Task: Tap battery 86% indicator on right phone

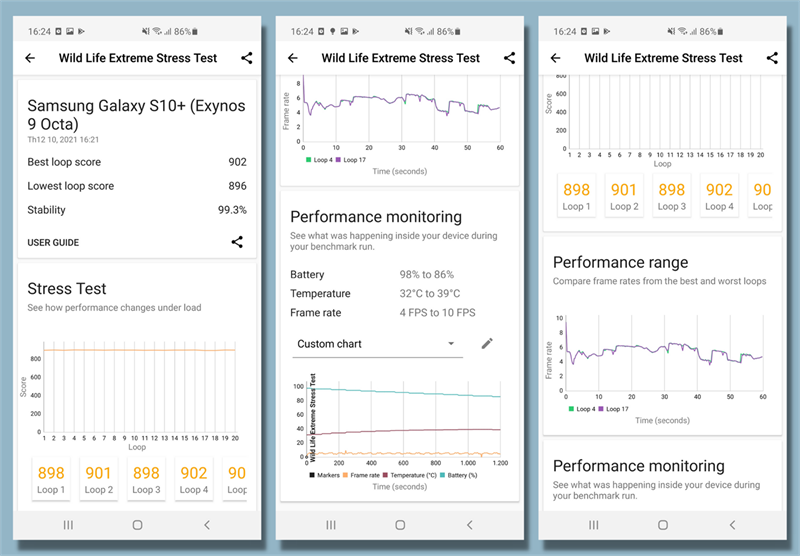Action: tap(711, 32)
